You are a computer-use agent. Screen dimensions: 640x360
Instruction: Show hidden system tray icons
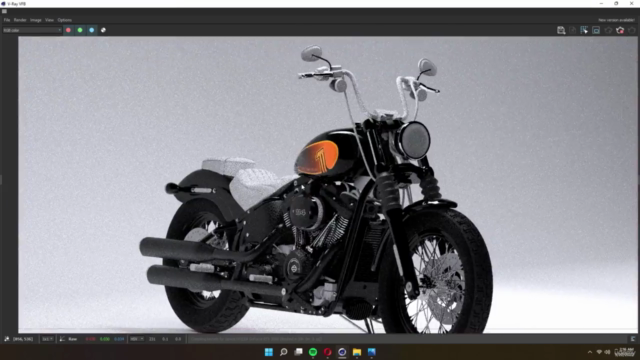[x=590, y=352]
